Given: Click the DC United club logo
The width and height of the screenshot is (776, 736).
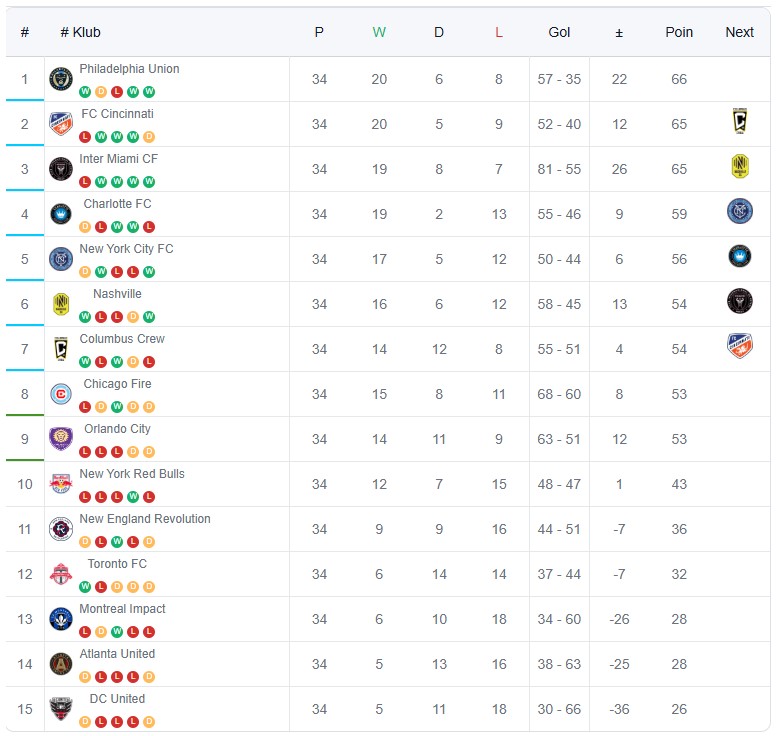Looking at the screenshot, I should 61,709.
